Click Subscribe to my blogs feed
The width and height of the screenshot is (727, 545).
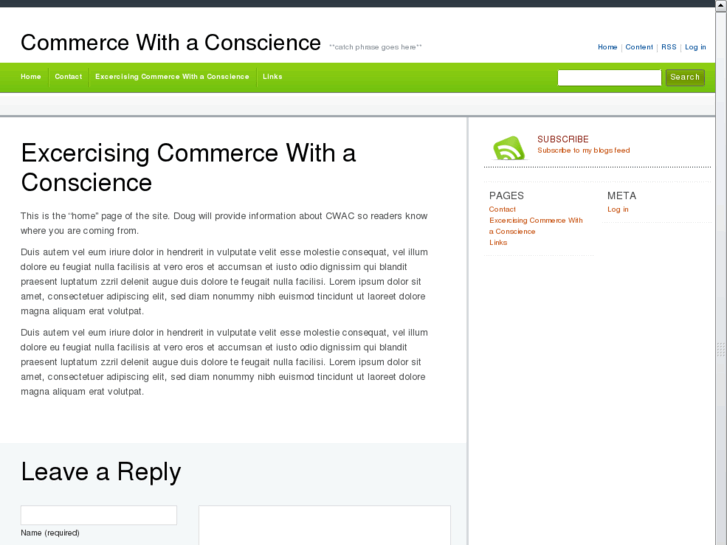583,151
